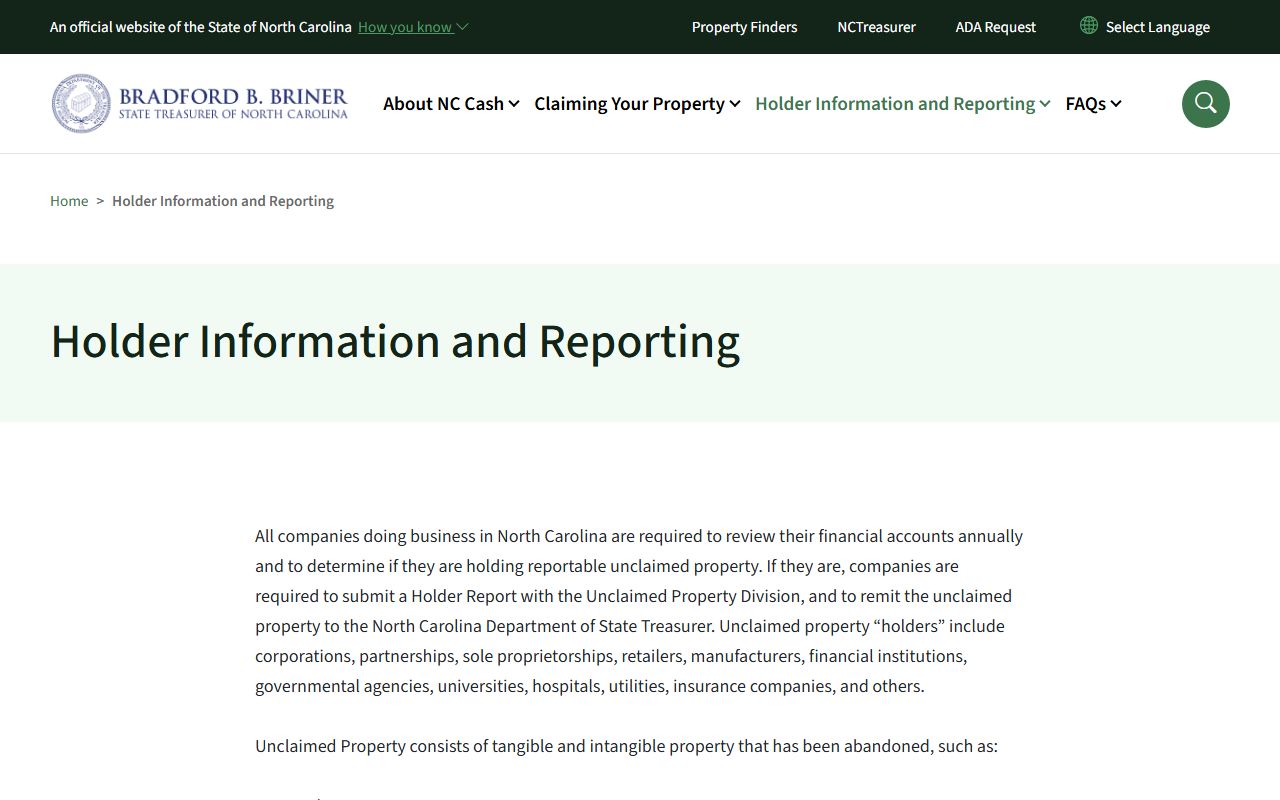Expand the FAQs menu
Viewport: 1280px width, 800px height.
1093,103
